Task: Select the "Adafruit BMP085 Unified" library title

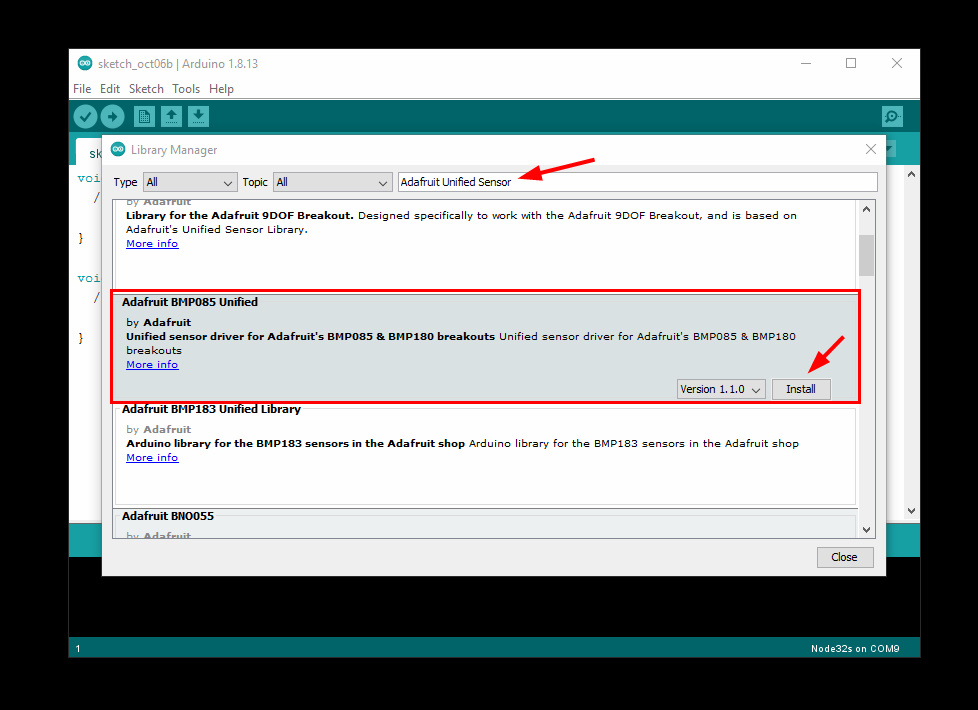Action: tap(190, 302)
